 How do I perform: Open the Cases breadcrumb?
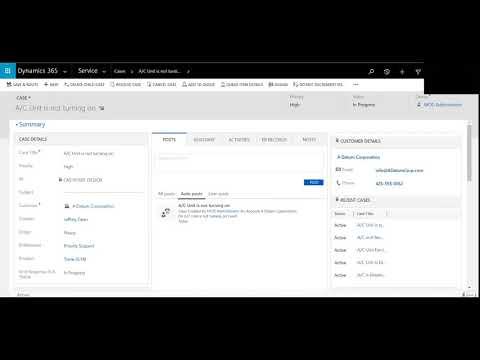(120, 71)
